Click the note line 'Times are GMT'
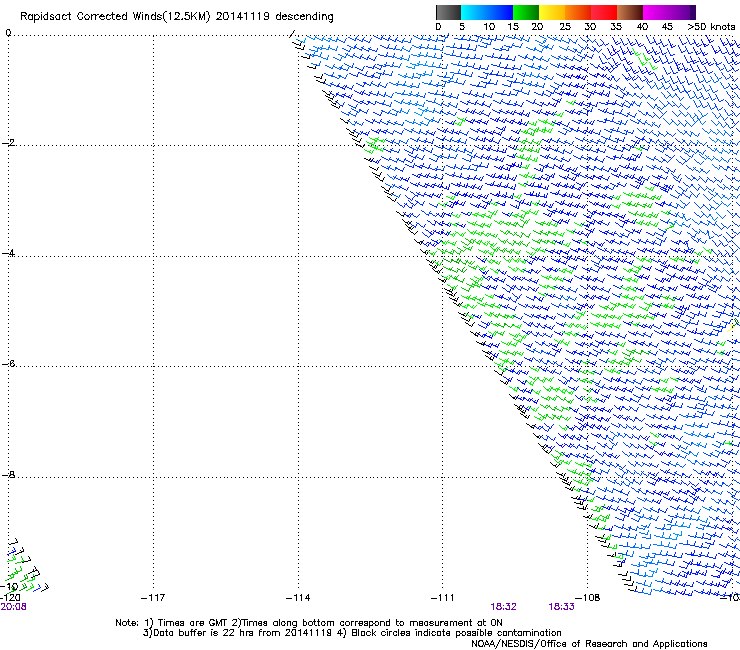This screenshot has height=650, width=740. pos(193,623)
